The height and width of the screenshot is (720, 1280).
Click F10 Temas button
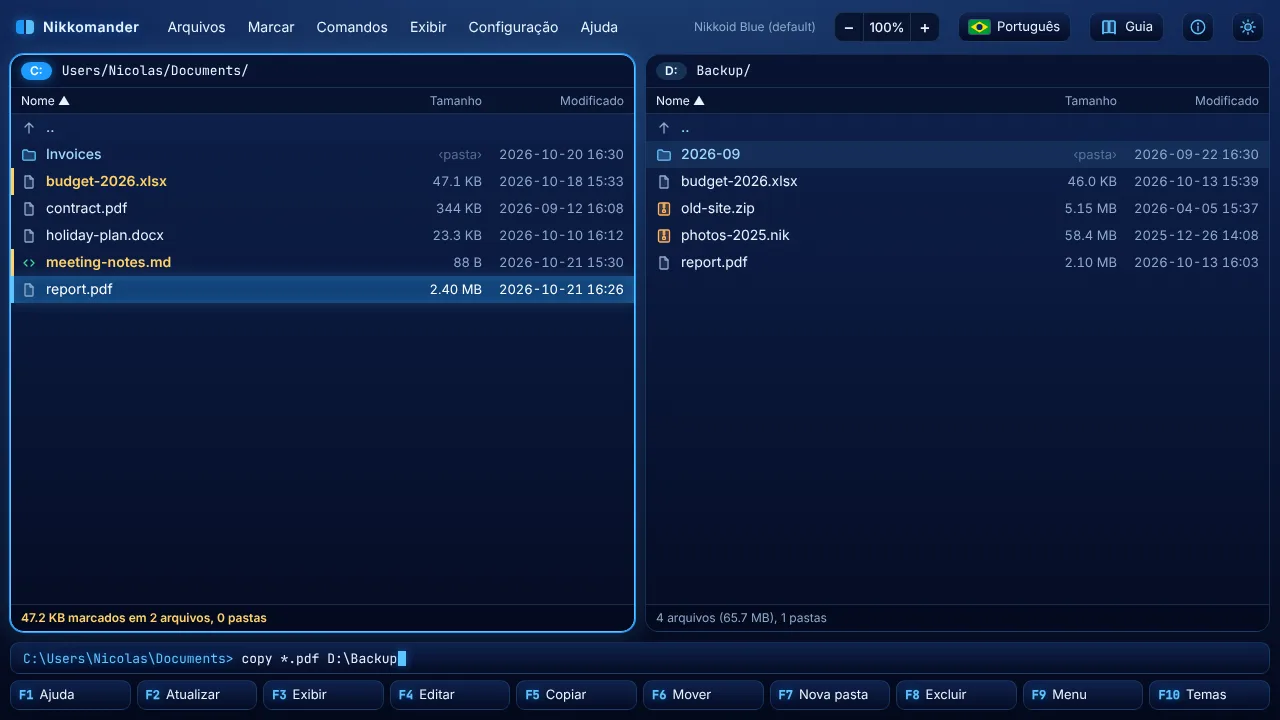coord(1209,694)
